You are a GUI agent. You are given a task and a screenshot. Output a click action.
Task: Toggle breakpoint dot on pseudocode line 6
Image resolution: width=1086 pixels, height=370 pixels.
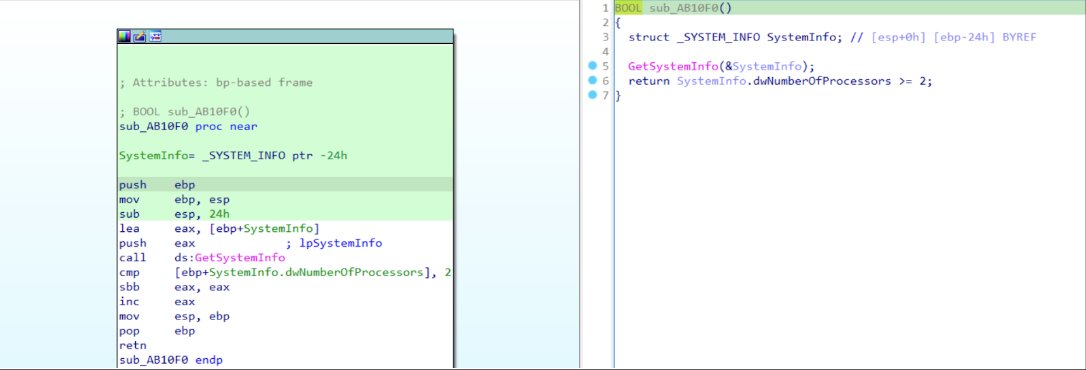592,80
